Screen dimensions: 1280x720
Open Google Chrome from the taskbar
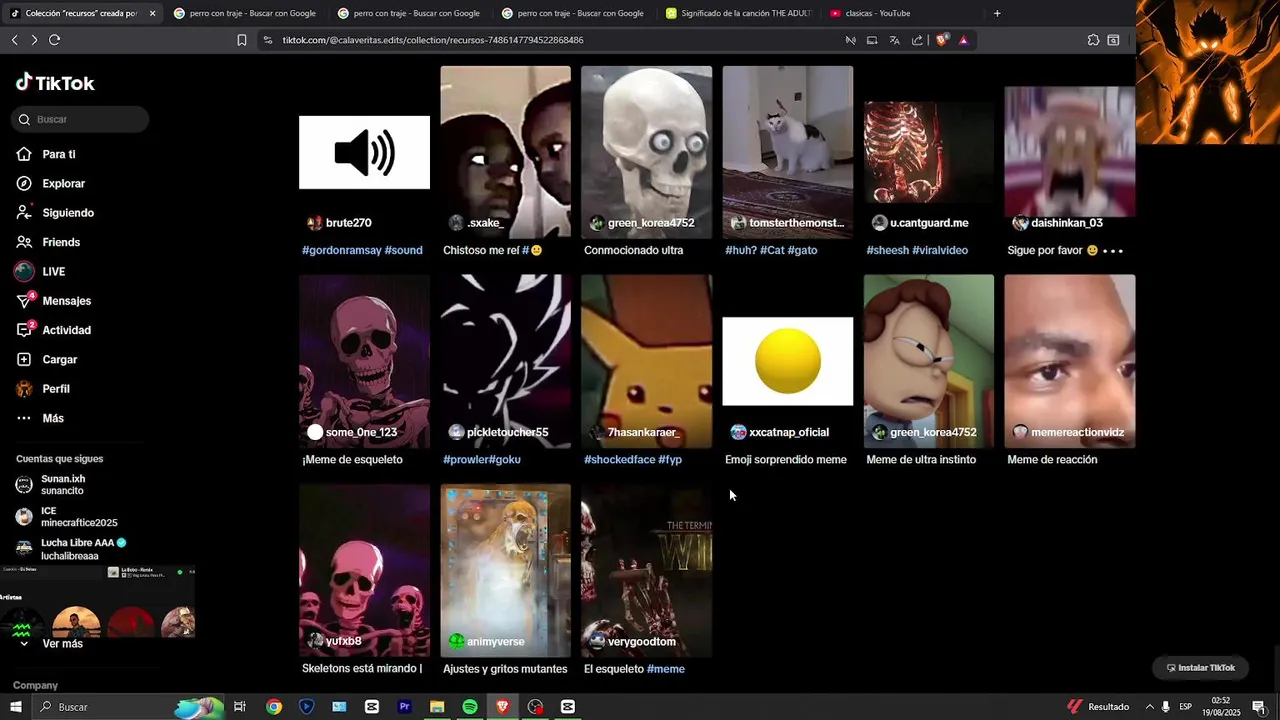pyautogui.click(x=273, y=707)
